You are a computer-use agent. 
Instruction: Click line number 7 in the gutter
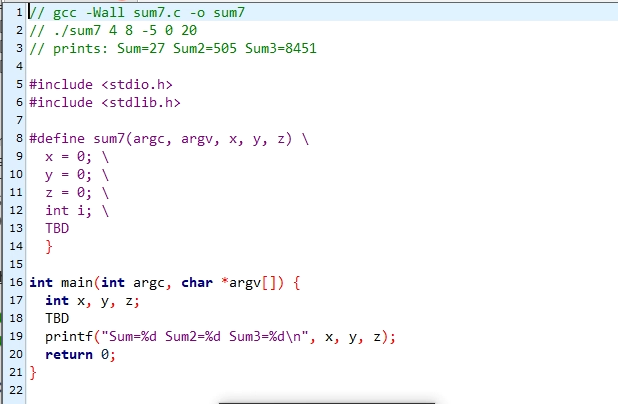19,120
